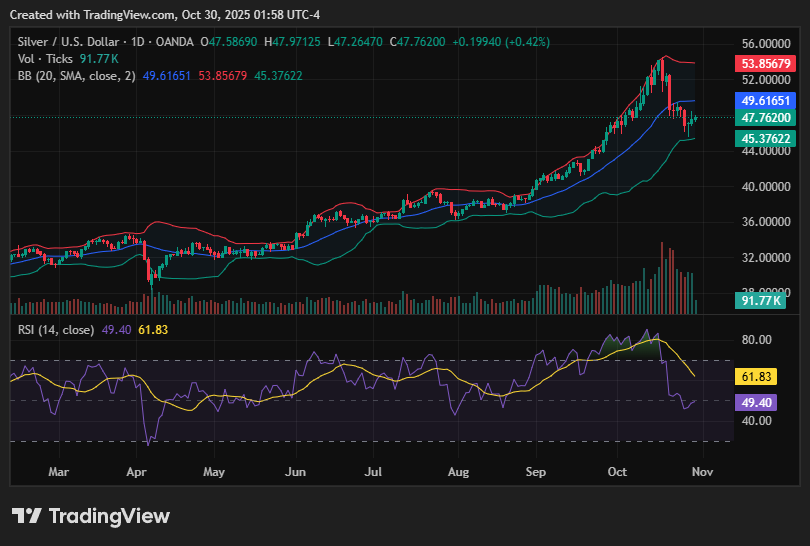Click the teal 45.37622 lower band price tag
Screen dimensions: 810x546
(765, 138)
